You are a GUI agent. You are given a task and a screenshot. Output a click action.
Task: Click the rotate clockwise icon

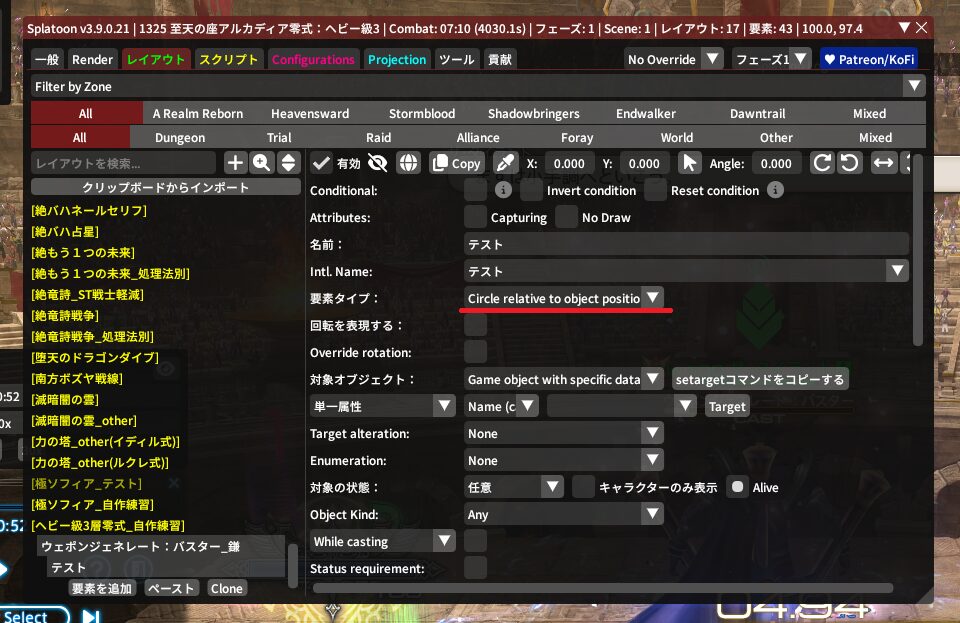tap(822, 163)
